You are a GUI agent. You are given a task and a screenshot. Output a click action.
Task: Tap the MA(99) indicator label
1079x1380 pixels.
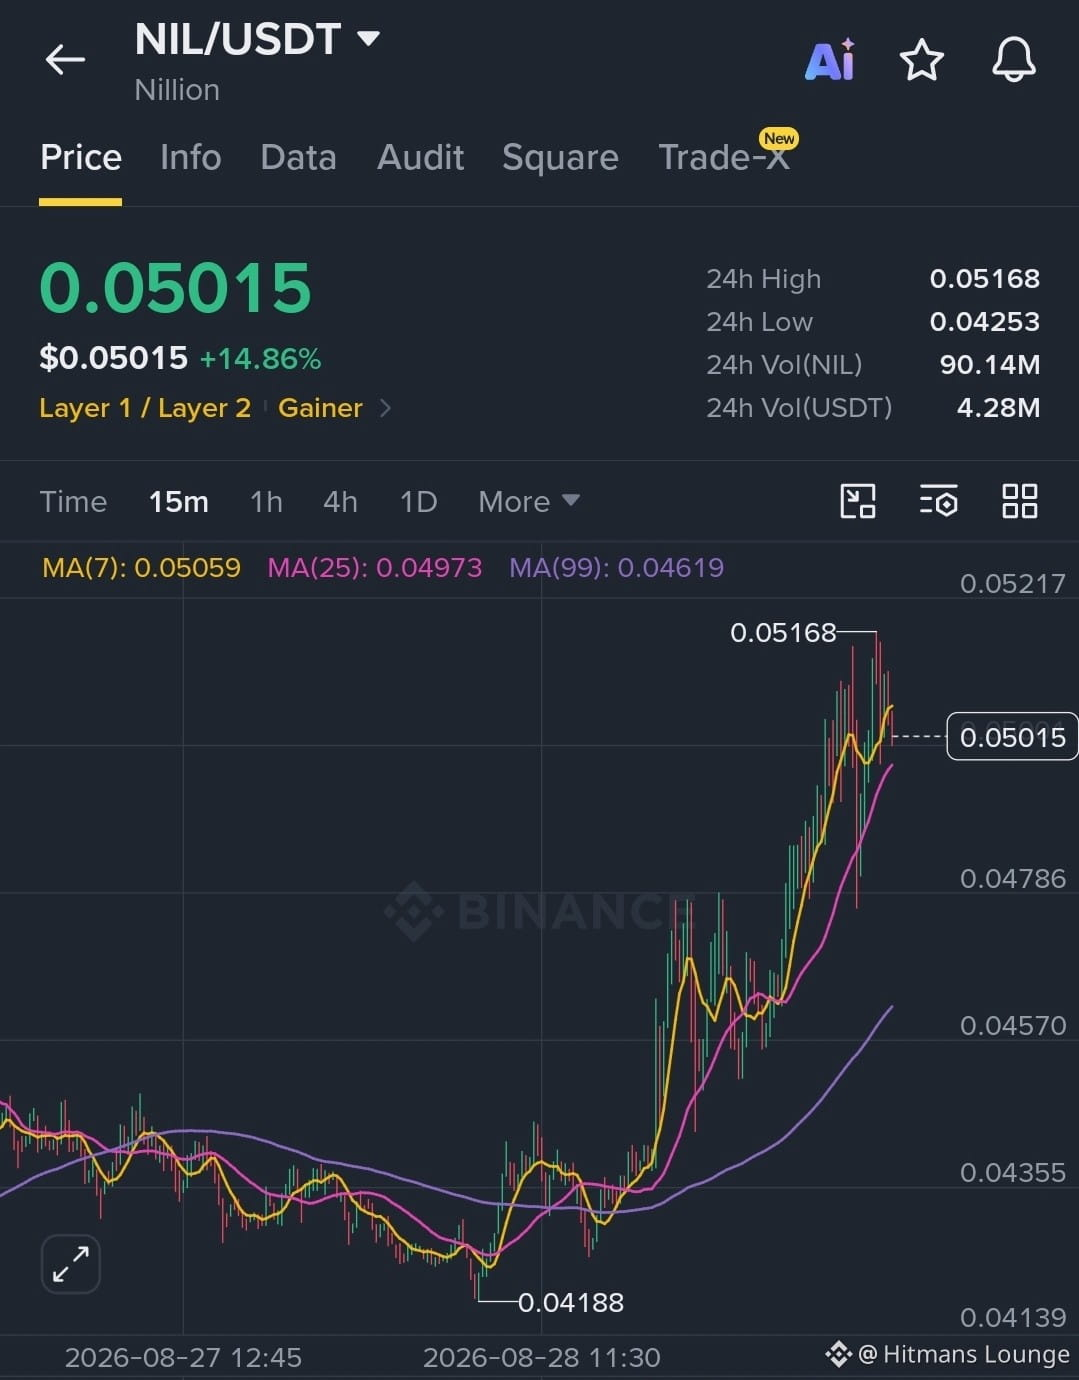(616, 568)
